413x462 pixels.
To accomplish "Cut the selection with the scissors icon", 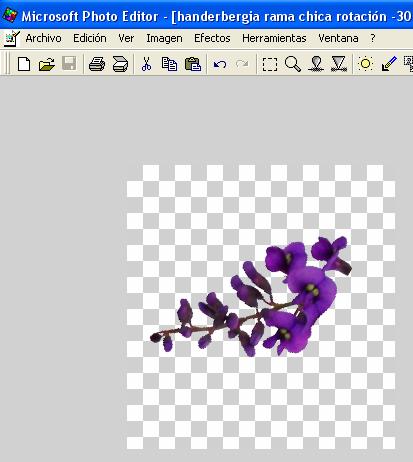I will (146, 64).
